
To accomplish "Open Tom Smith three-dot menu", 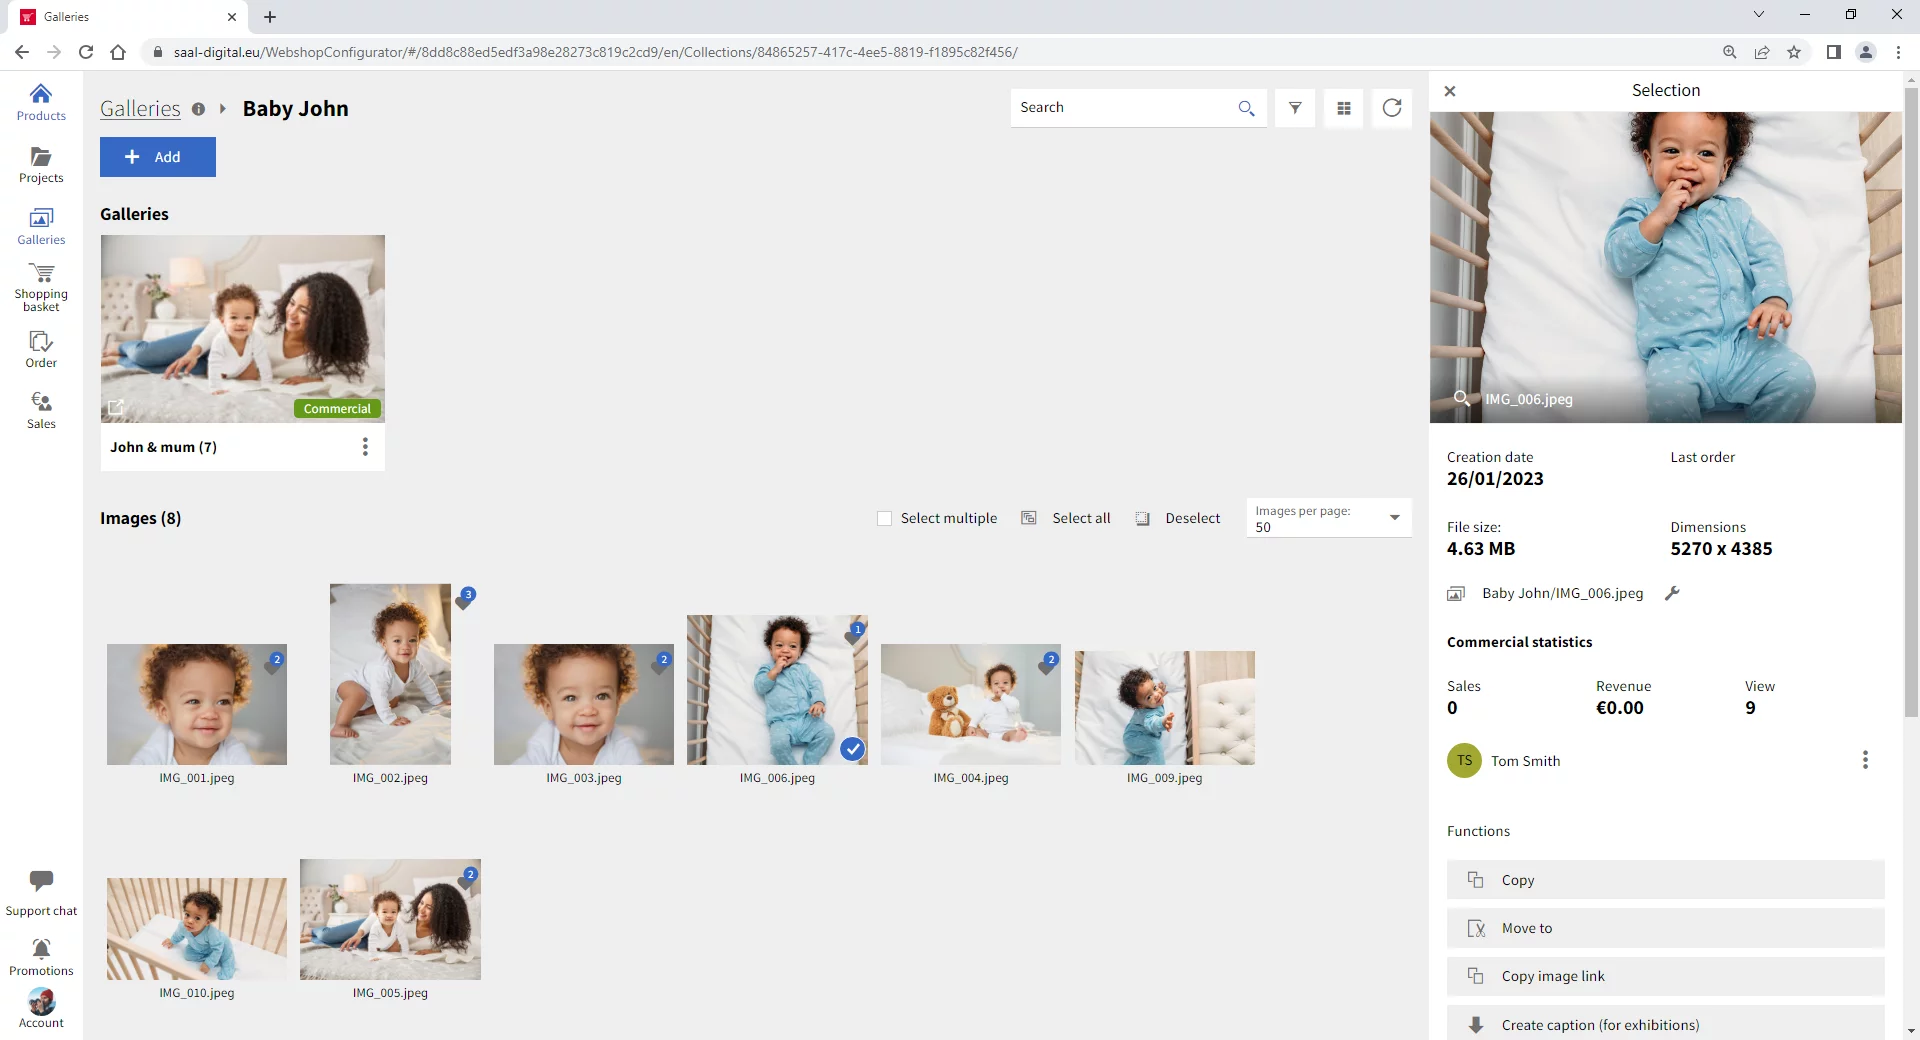I will click(x=1865, y=760).
